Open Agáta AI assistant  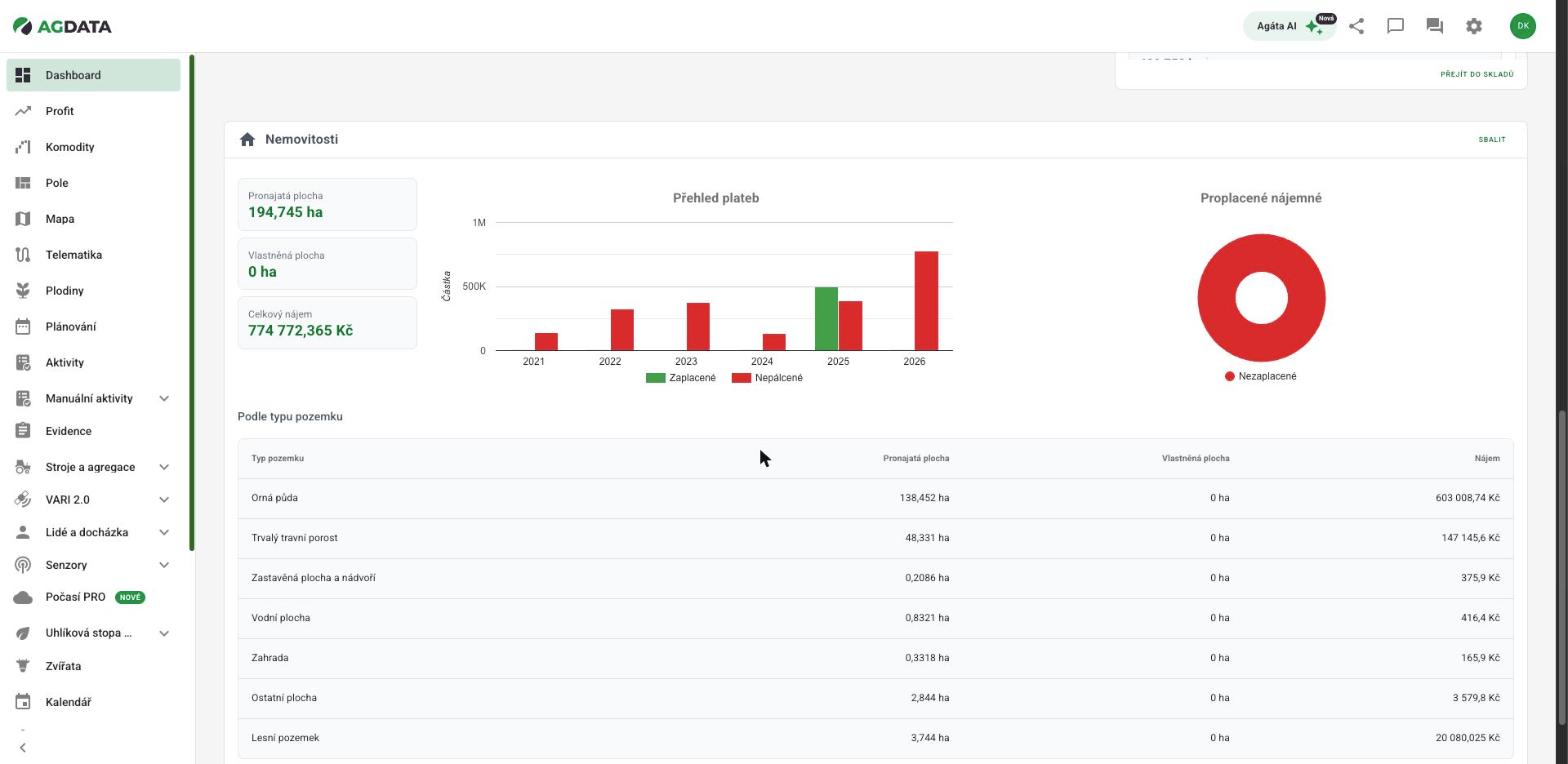pos(1289,26)
